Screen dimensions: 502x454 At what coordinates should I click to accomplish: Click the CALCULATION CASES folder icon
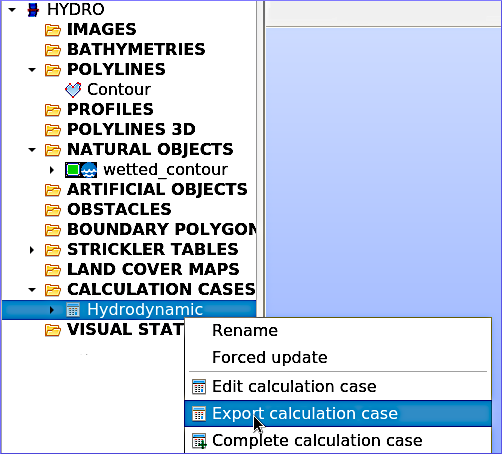(x=53, y=290)
